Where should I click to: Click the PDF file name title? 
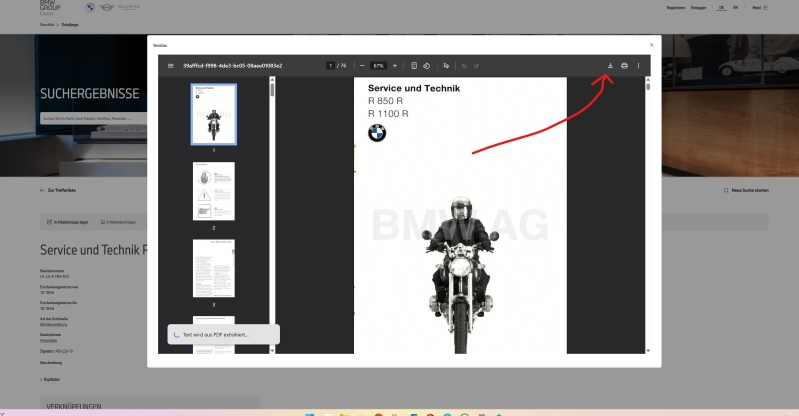point(232,66)
